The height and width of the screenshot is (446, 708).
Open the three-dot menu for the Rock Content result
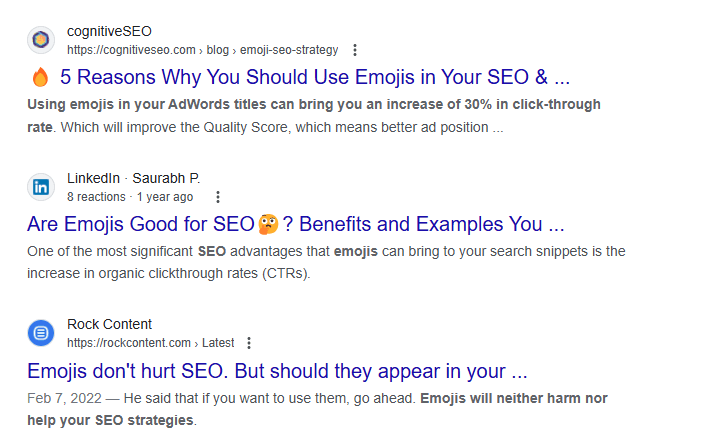tap(249, 343)
